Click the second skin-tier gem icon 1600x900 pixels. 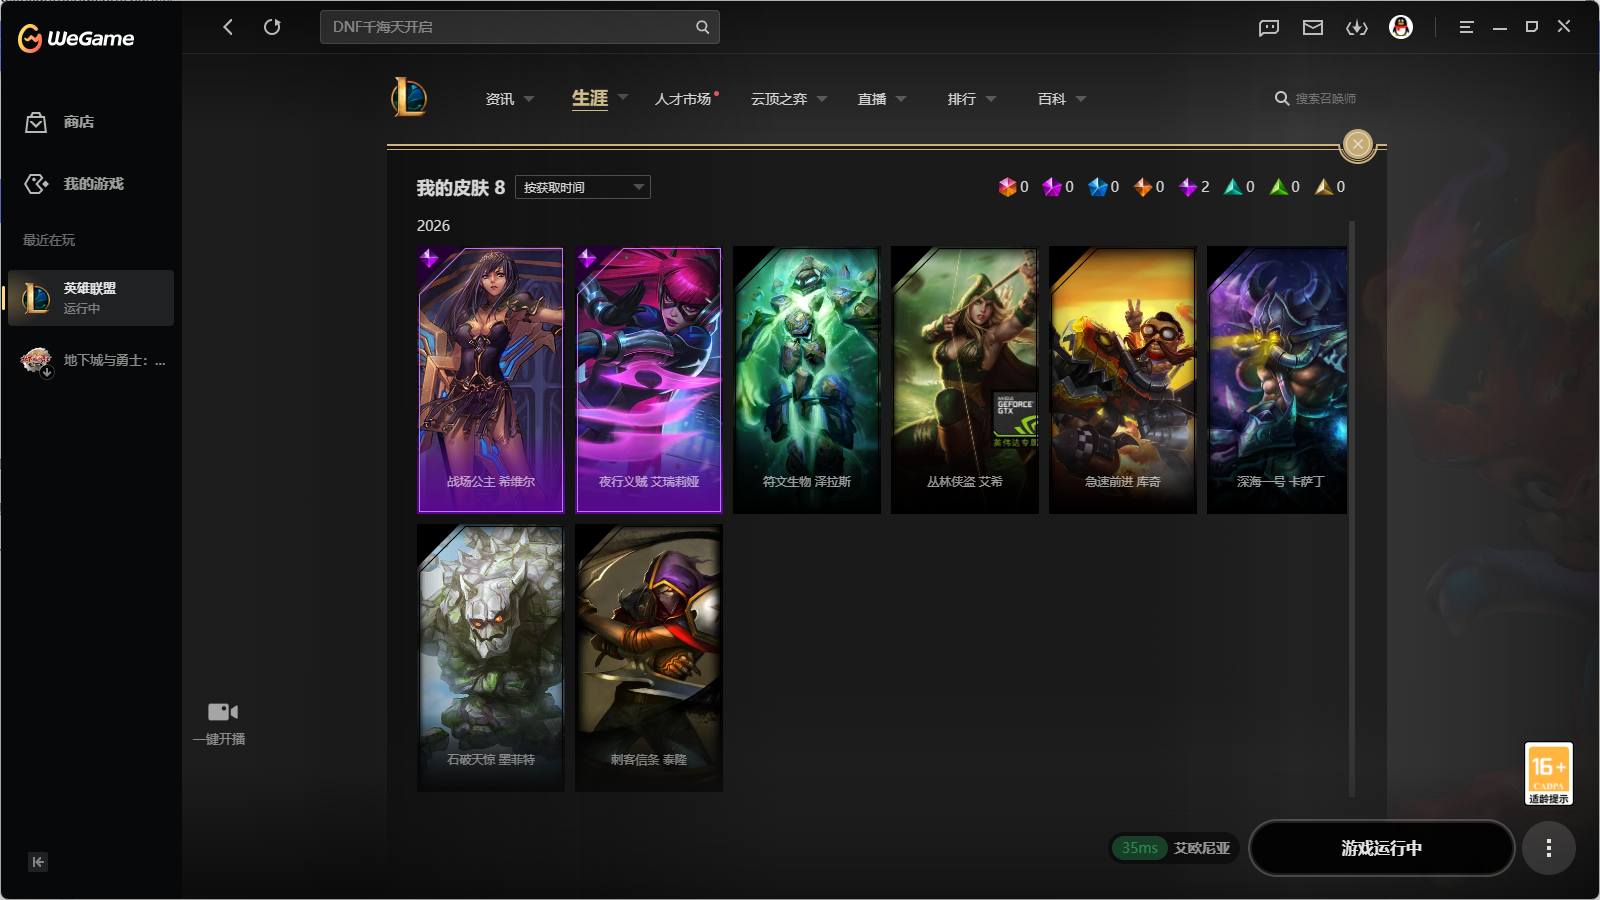point(1052,187)
